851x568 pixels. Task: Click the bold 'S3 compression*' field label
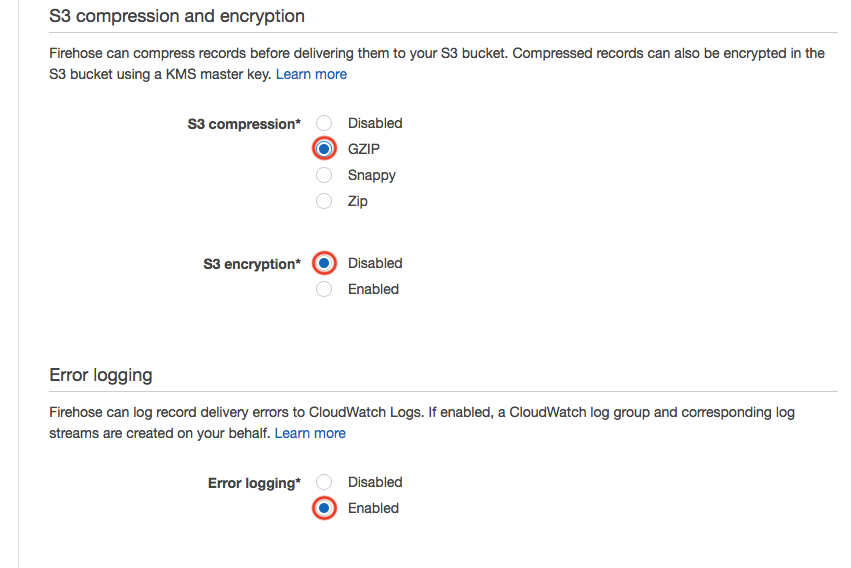(244, 124)
